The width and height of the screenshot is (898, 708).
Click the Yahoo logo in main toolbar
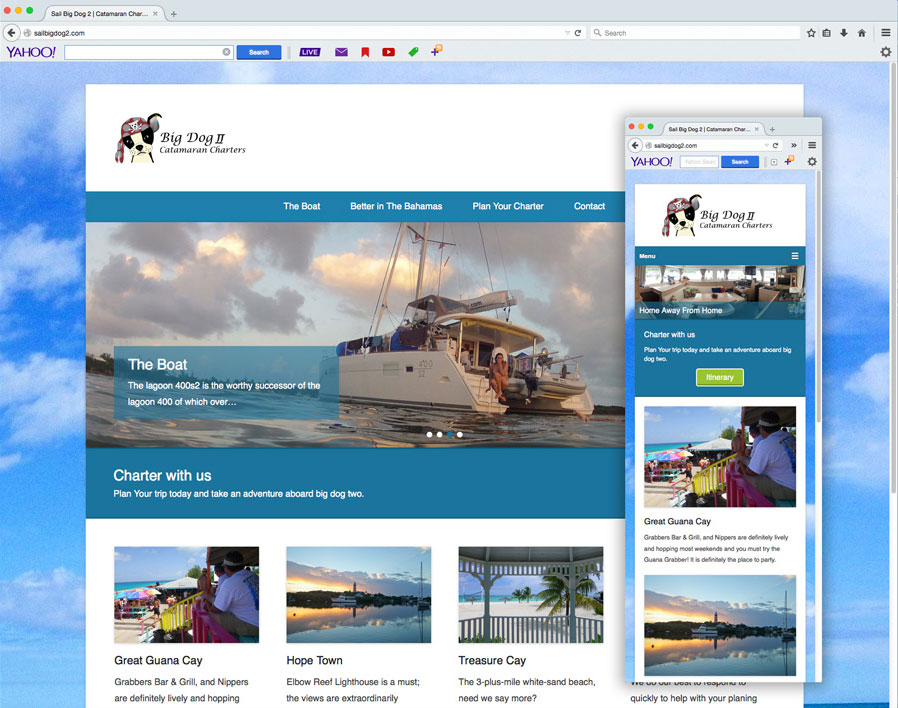[x=31, y=52]
